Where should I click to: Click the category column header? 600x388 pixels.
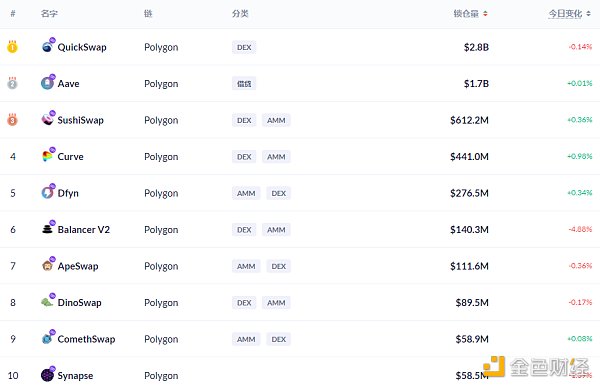pyautogui.click(x=240, y=14)
